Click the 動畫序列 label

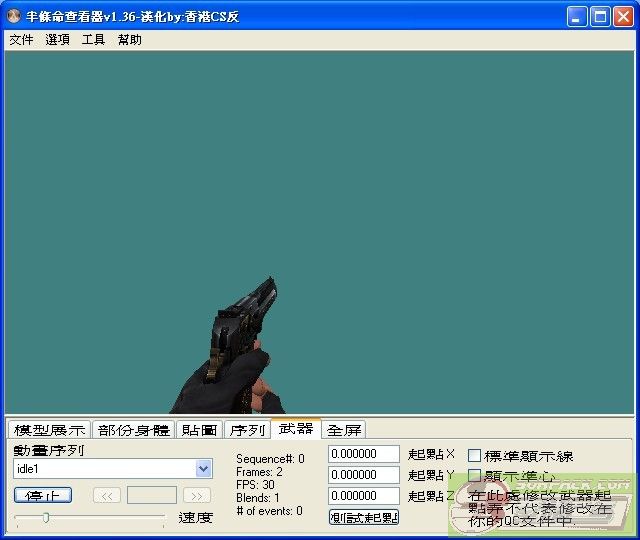pos(49,450)
